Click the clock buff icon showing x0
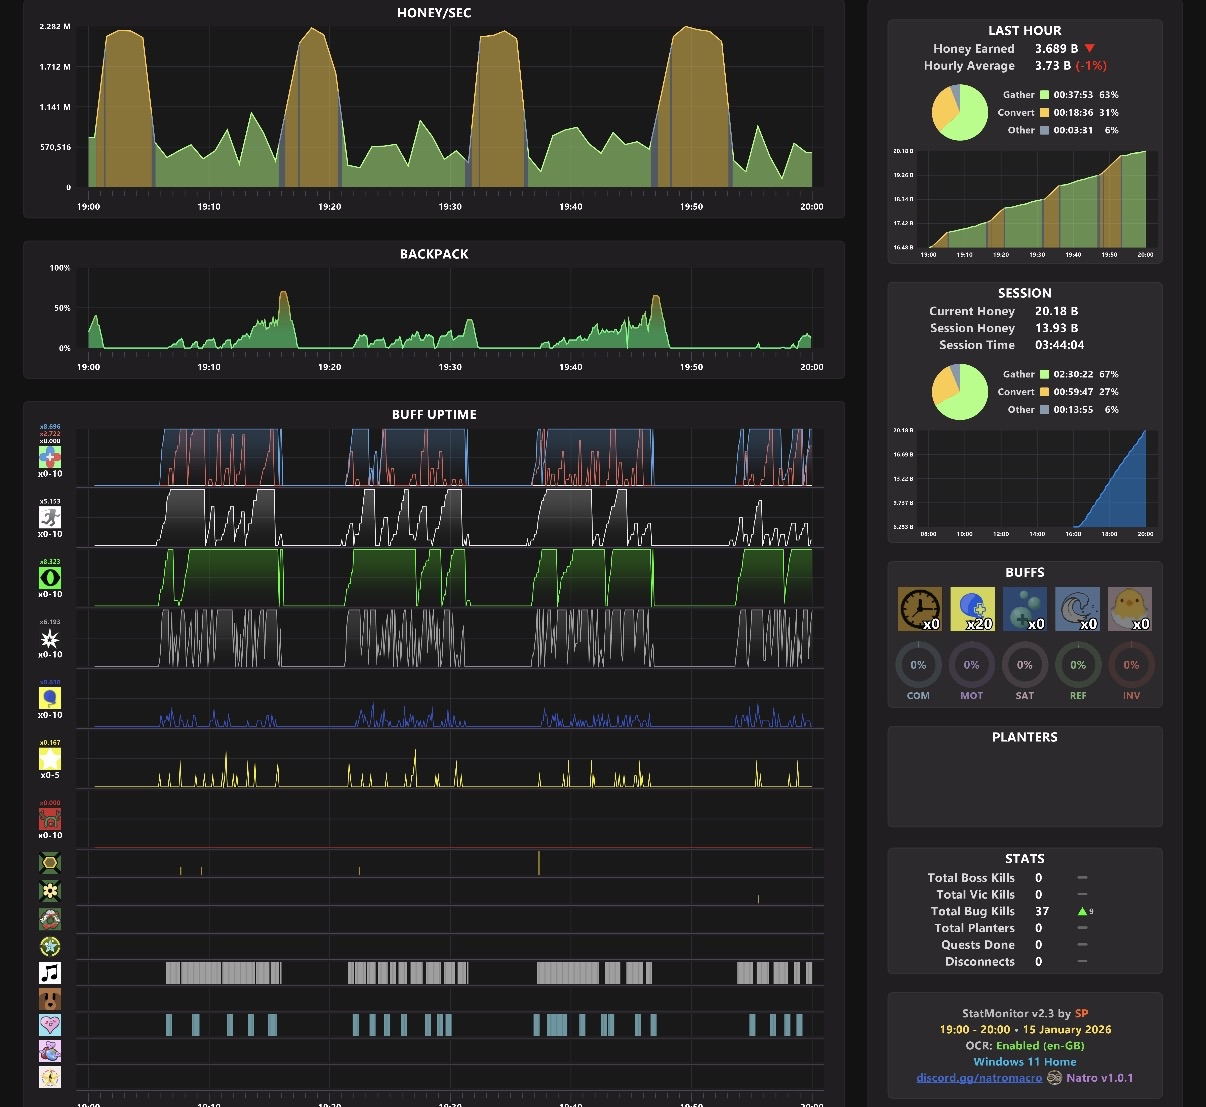This screenshot has height=1107, width=1206. [919, 609]
